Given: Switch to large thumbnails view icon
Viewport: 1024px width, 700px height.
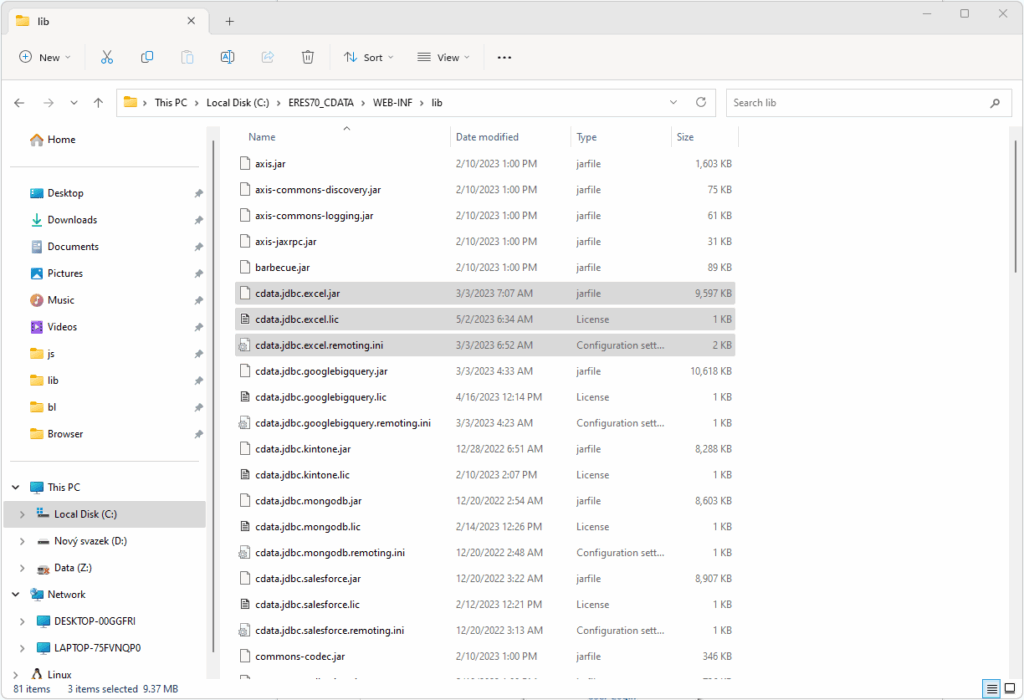Looking at the screenshot, I should tap(1009, 688).
